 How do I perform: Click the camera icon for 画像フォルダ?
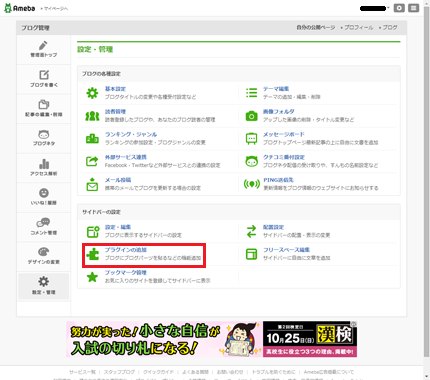(251, 116)
